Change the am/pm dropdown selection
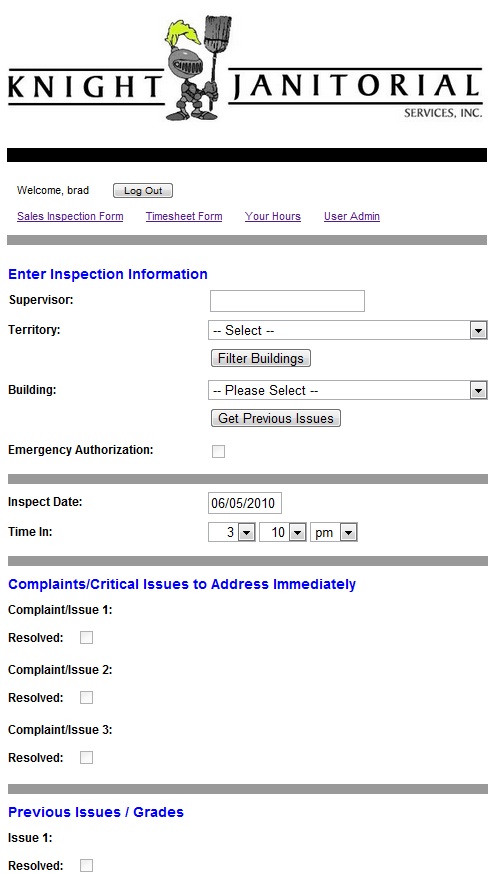 (x=333, y=532)
